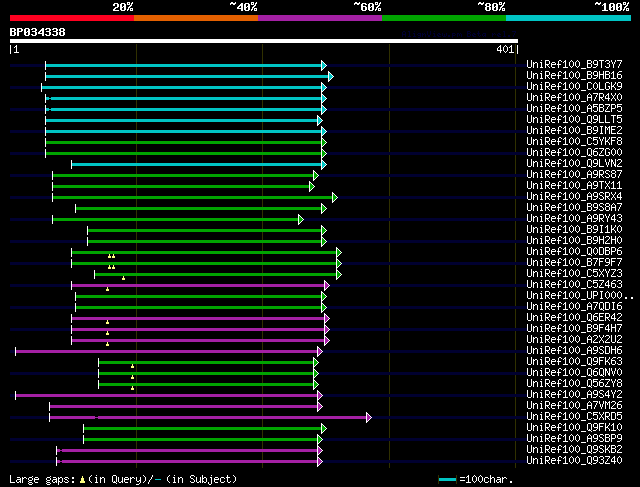Image resolution: width=640 pixels, height=487 pixels.
Task: Select the red 20% identity color segment
Action: point(72,18)
